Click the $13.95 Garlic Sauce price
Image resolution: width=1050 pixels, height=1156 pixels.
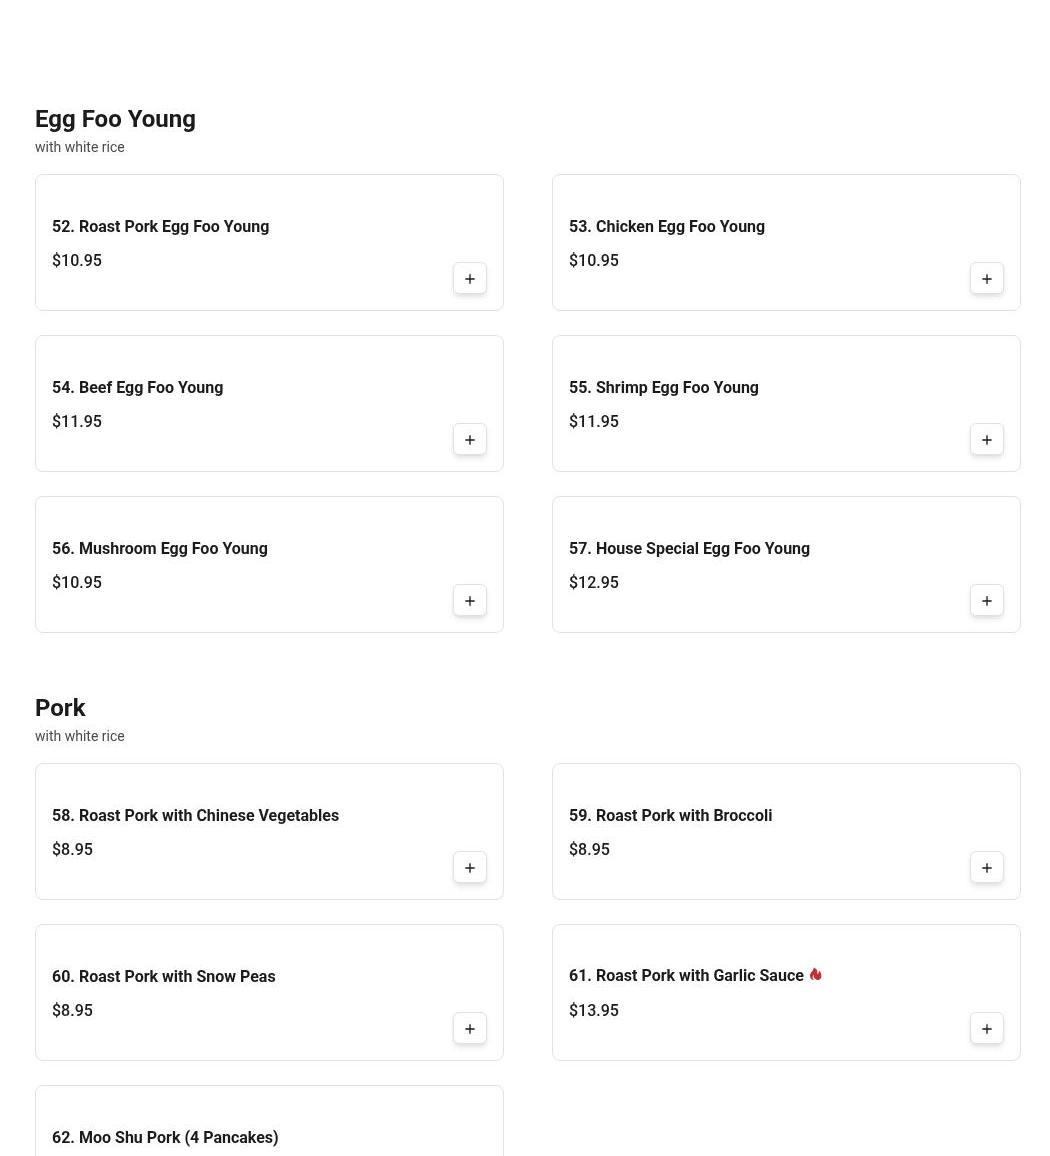tap(594, 1011)
